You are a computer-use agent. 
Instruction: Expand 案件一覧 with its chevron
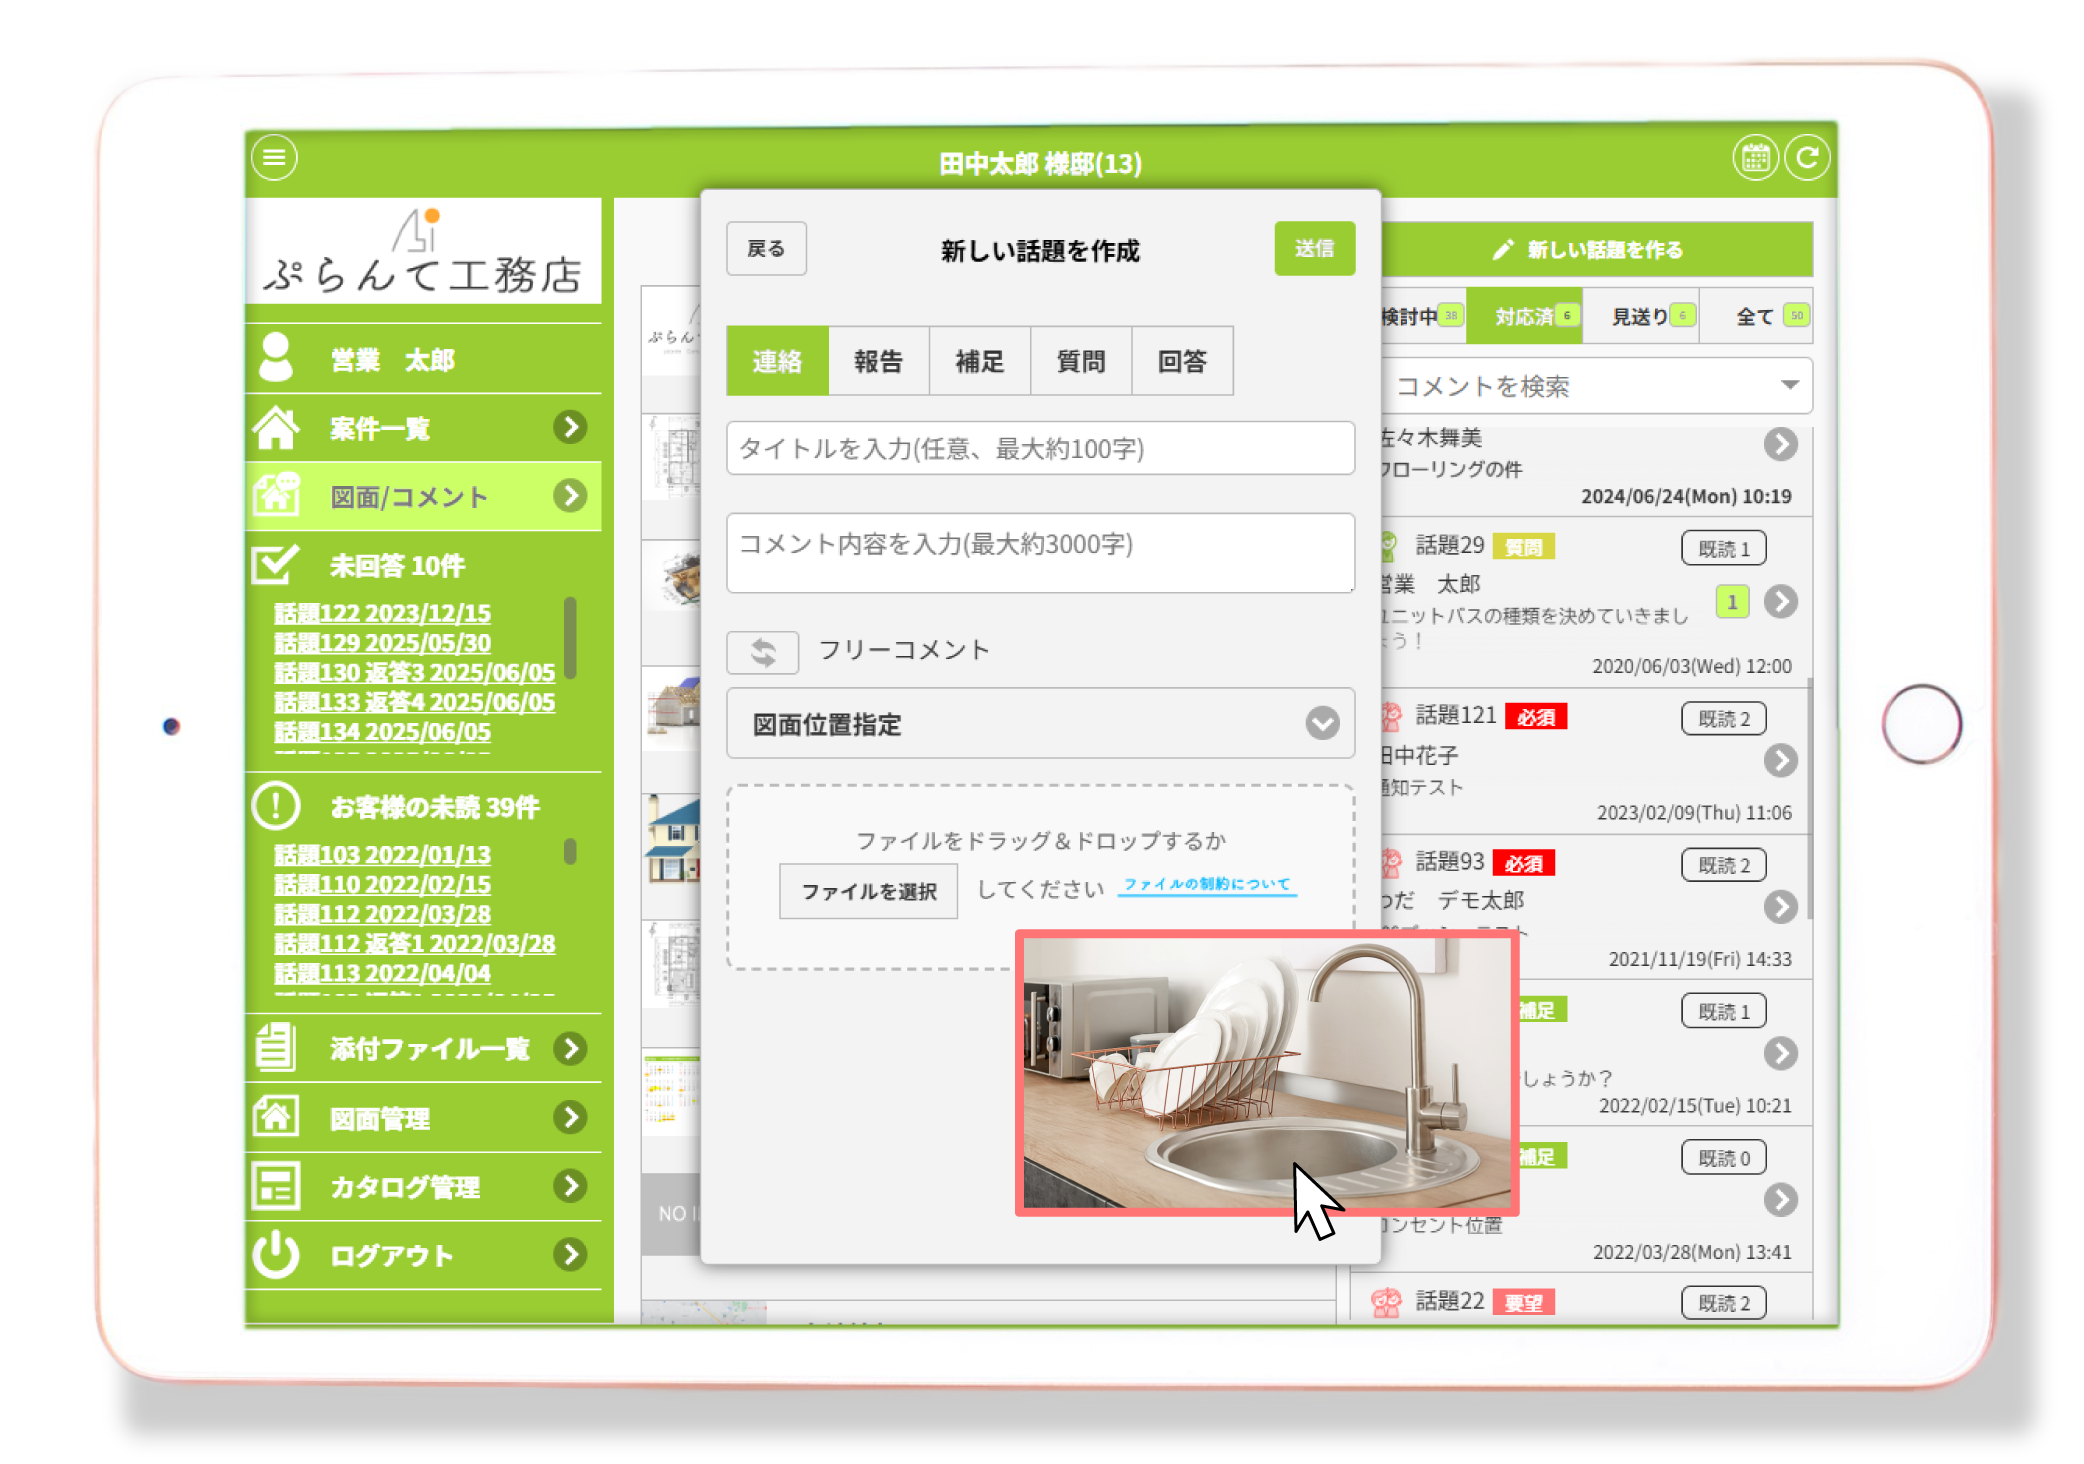[570, 427]
